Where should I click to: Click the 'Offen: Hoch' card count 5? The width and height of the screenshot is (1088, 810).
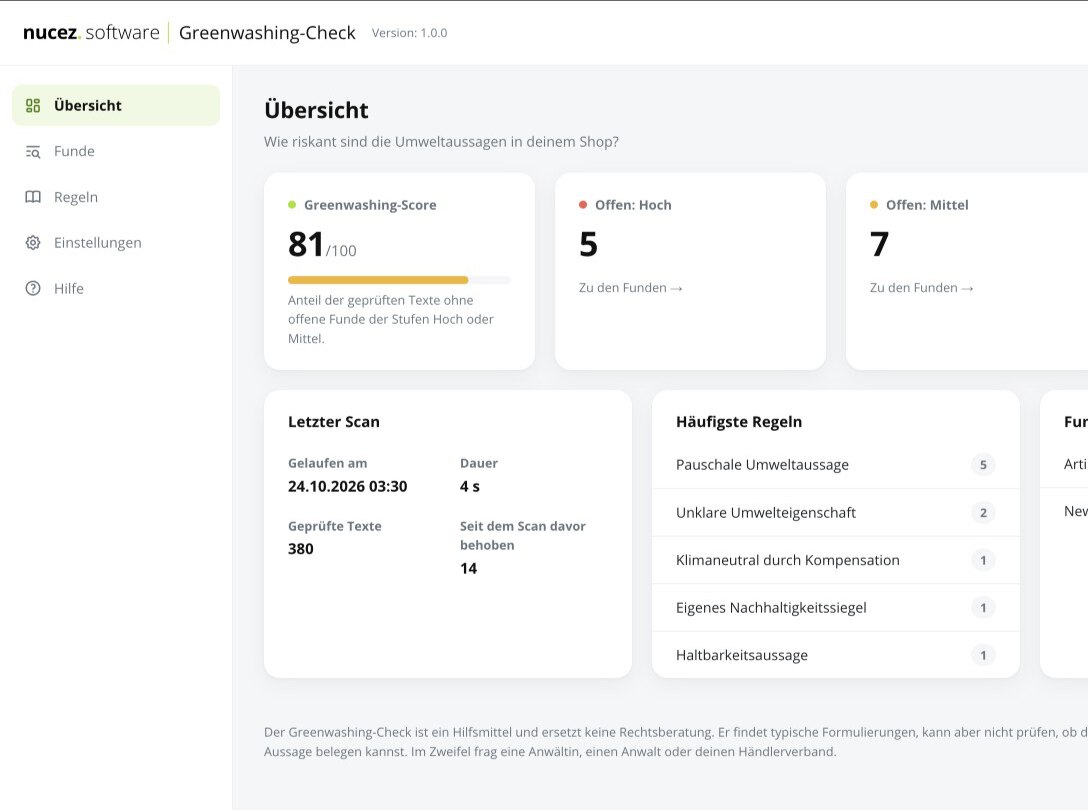click(588, 244)
